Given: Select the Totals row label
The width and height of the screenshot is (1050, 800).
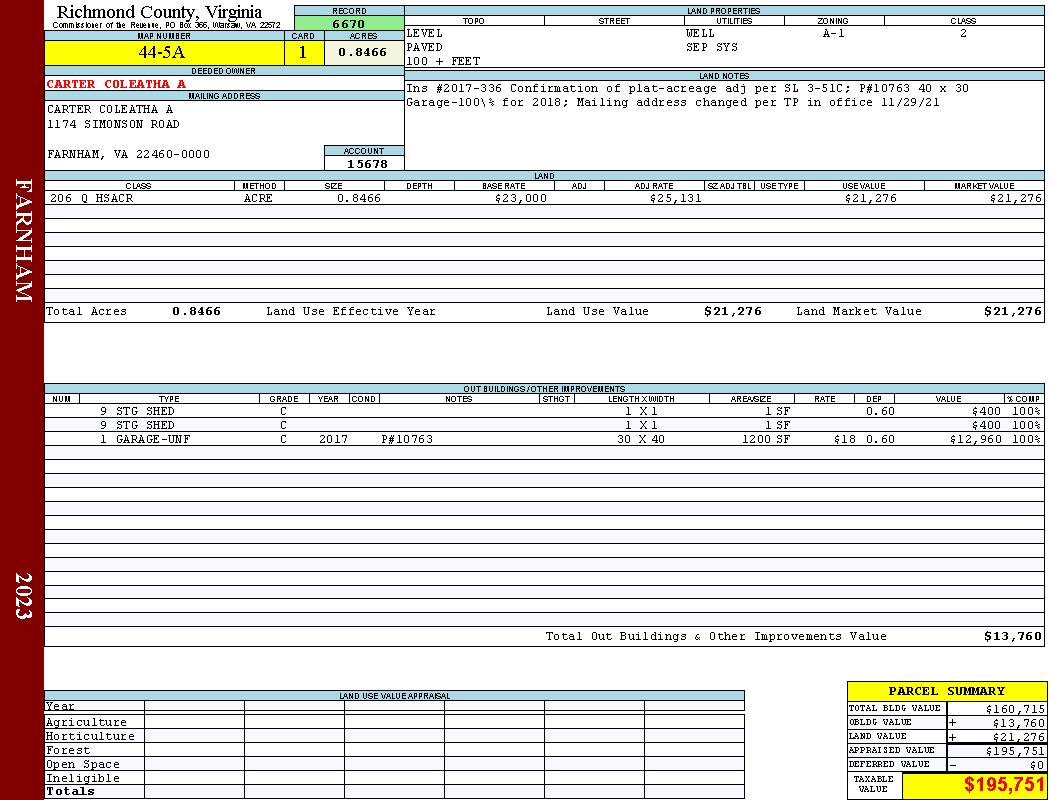Looking at the screenshot, I should tap(70, 791).
